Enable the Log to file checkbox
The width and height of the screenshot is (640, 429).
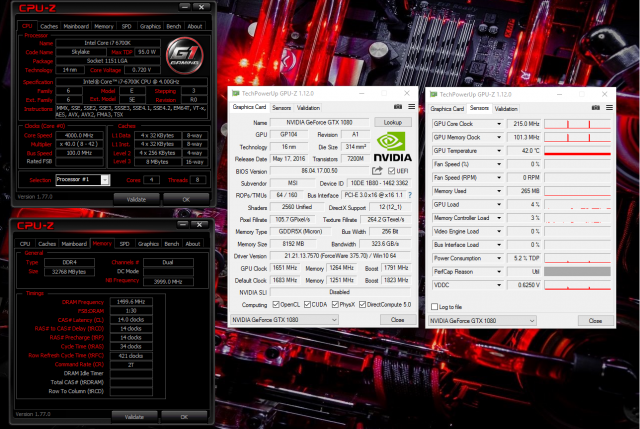pos(434,306)
